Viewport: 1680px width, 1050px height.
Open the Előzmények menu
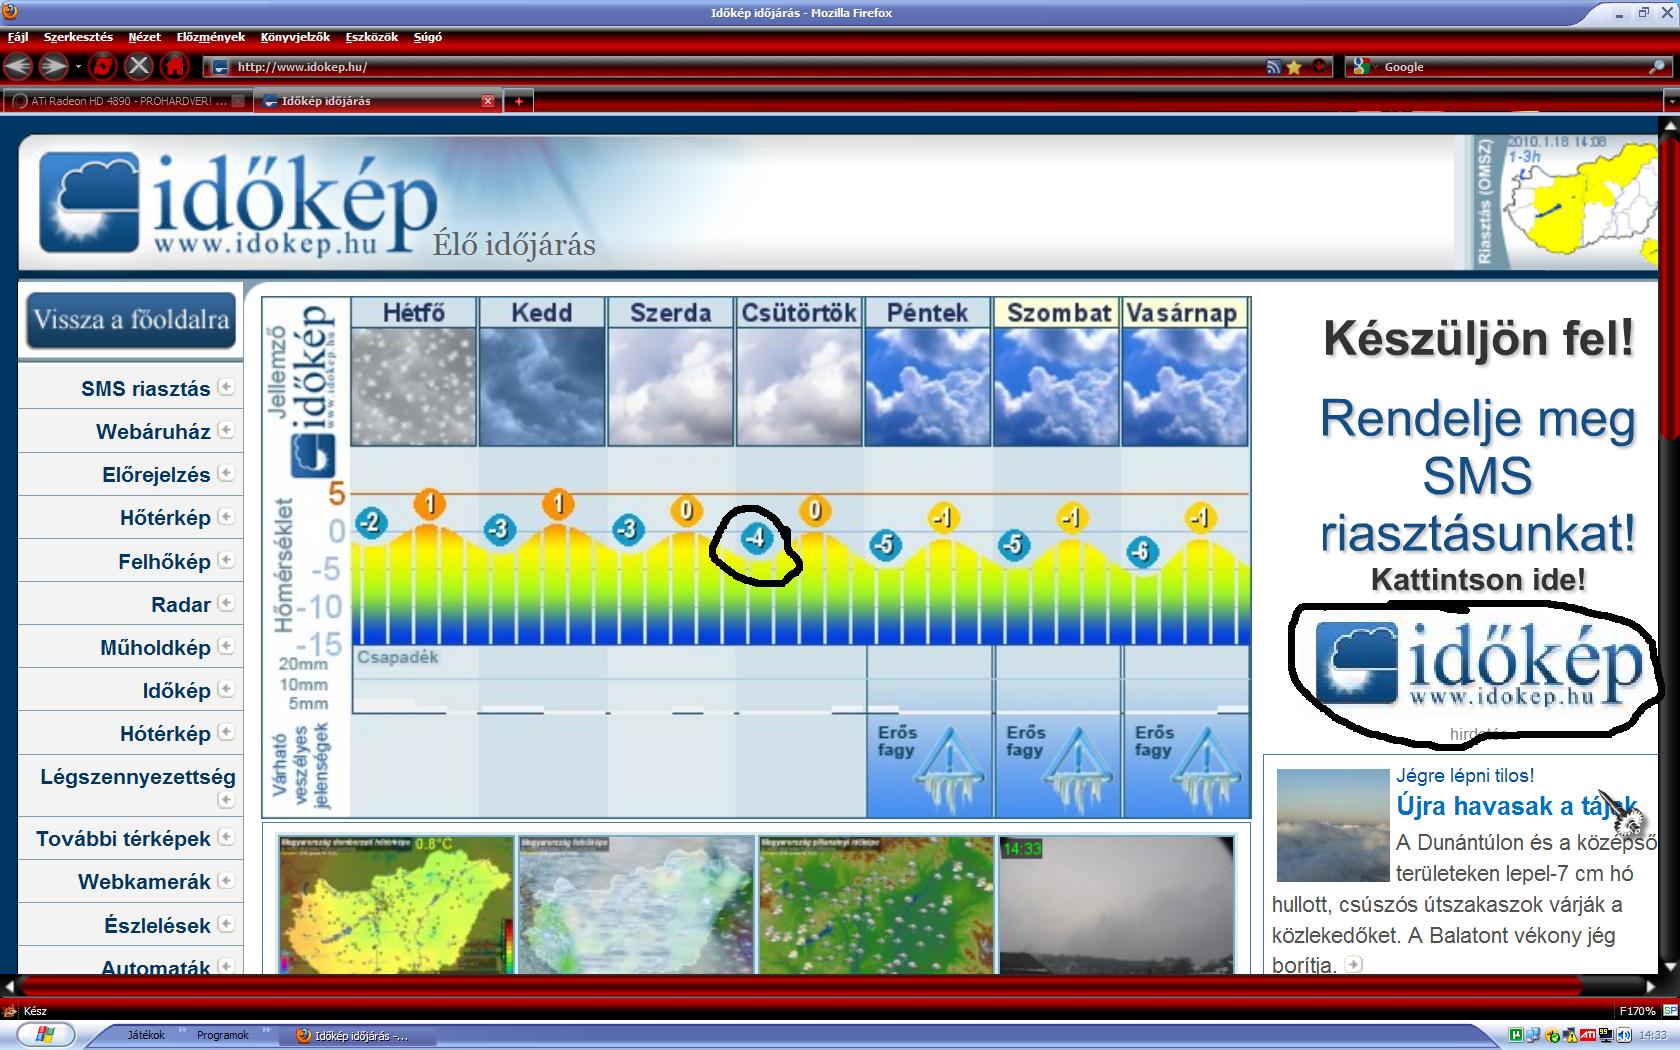210,37
